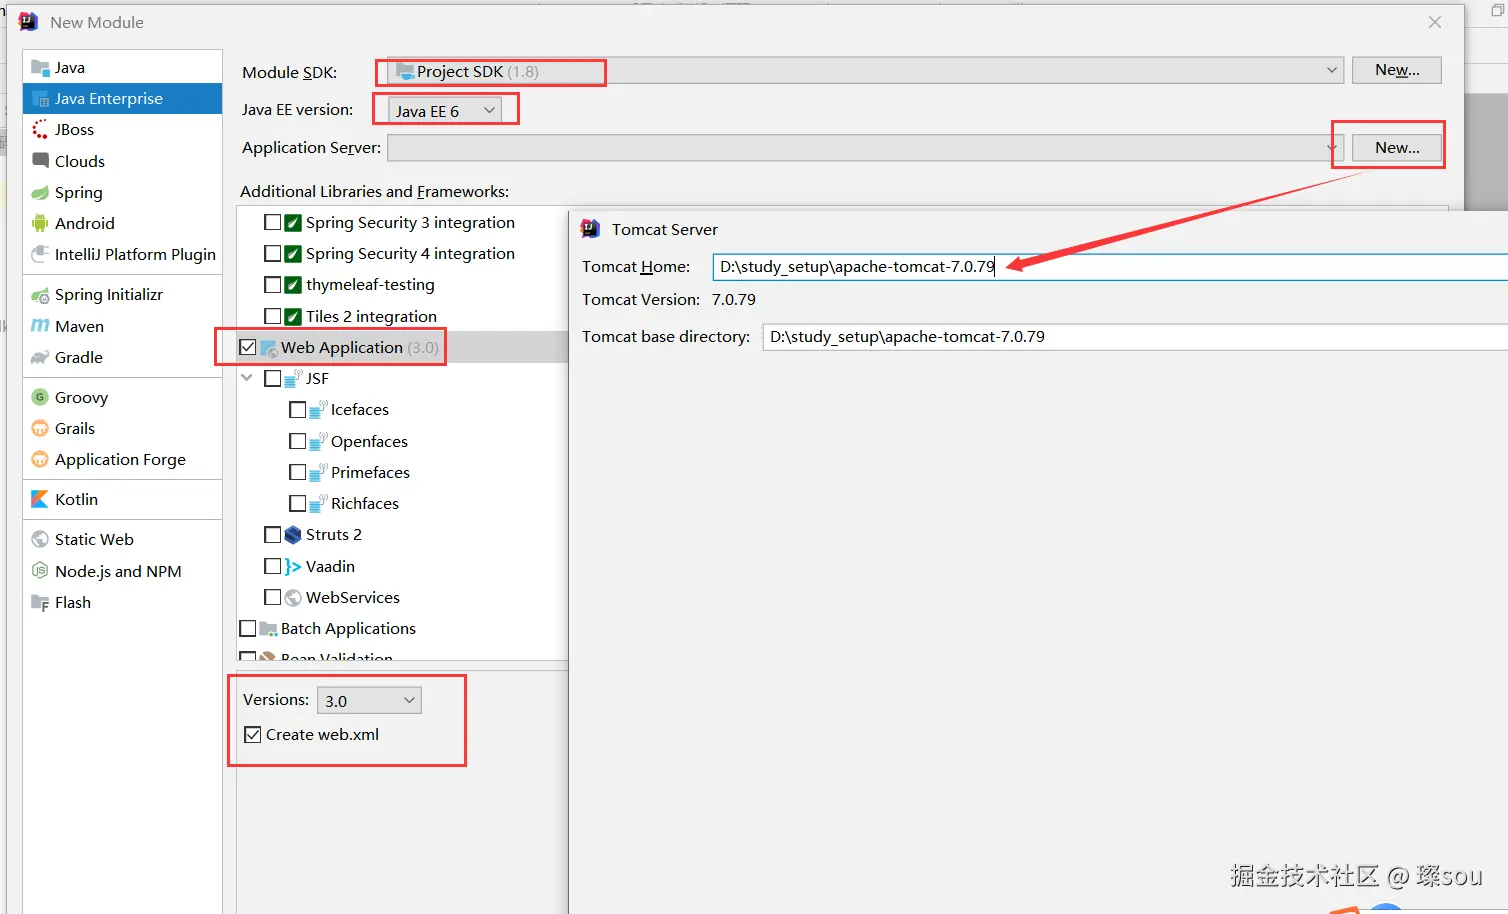Uncheck the Web Application checkbox
This screenshot has width=1508, height=914.
[248, 347]
